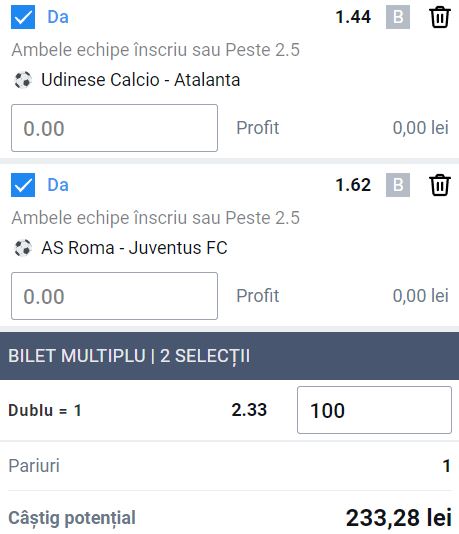Click the second Da selection label
Image resolution: width=459 pixels, height=534 pixels.
(x=58, y=185)
